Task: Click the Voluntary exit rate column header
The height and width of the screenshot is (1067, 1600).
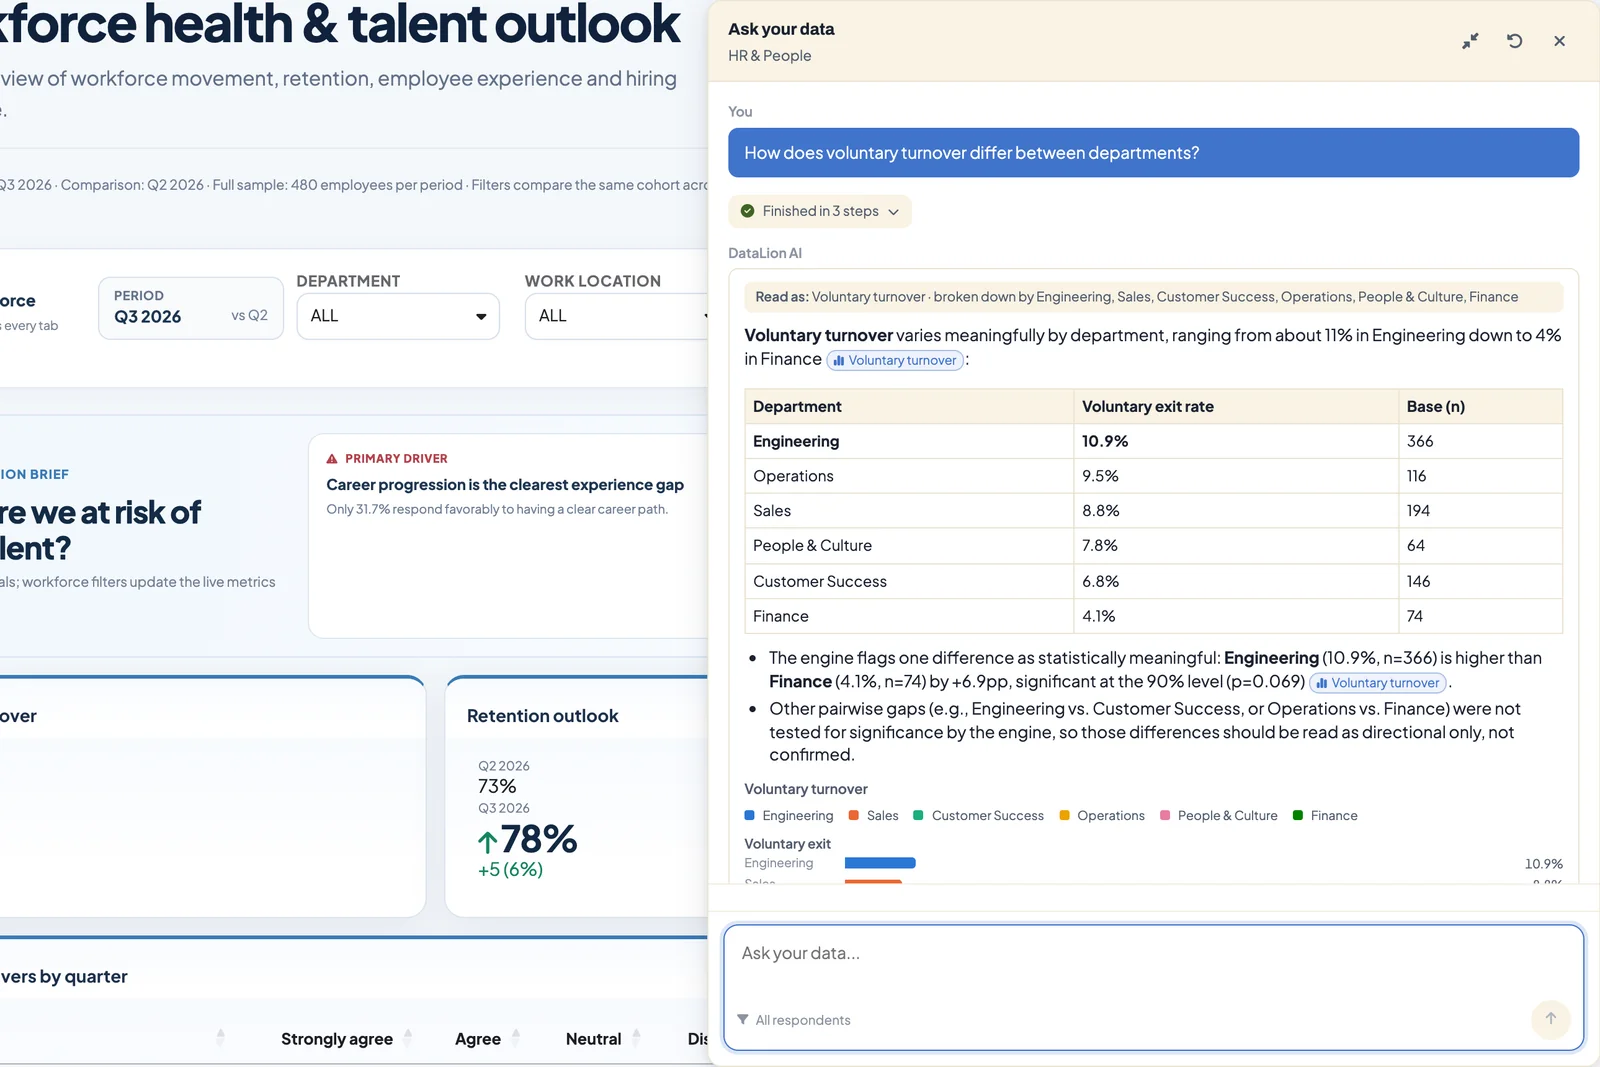Action: (1236, 406)
